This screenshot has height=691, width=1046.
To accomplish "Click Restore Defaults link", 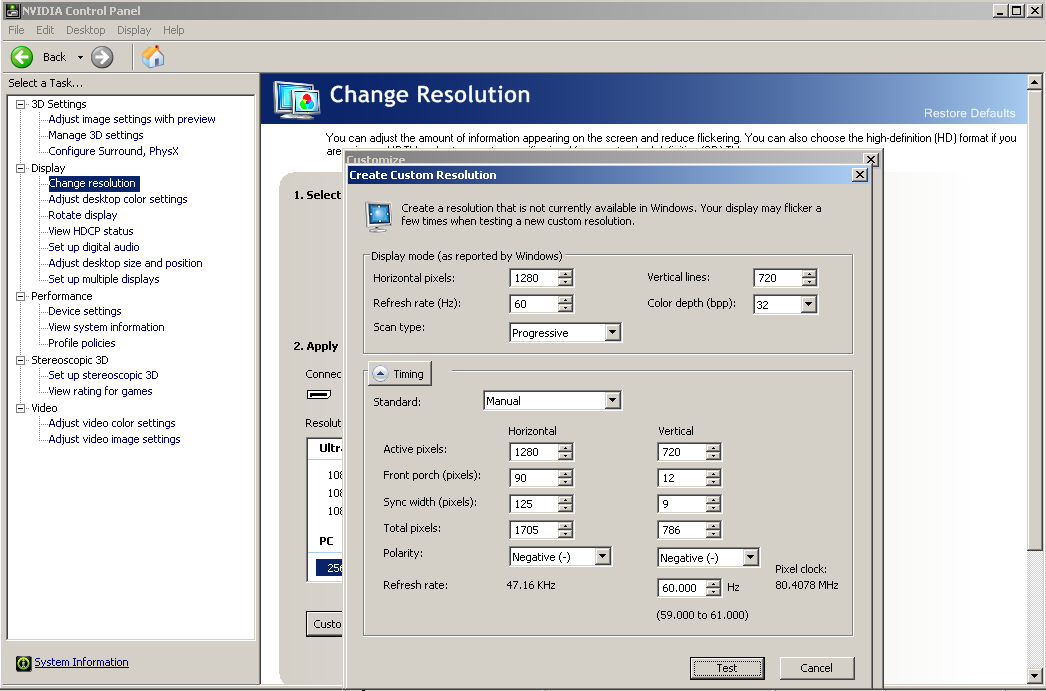I will click(969, 113).
